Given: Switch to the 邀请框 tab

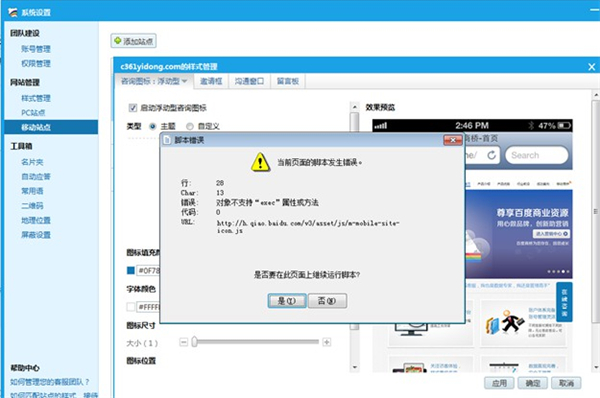Looking at the screenshot, I should point(211,81).
